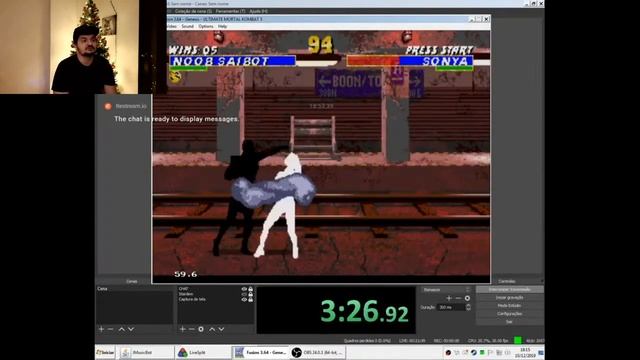Click the Steam icon in the system tray

pos(473,353)
